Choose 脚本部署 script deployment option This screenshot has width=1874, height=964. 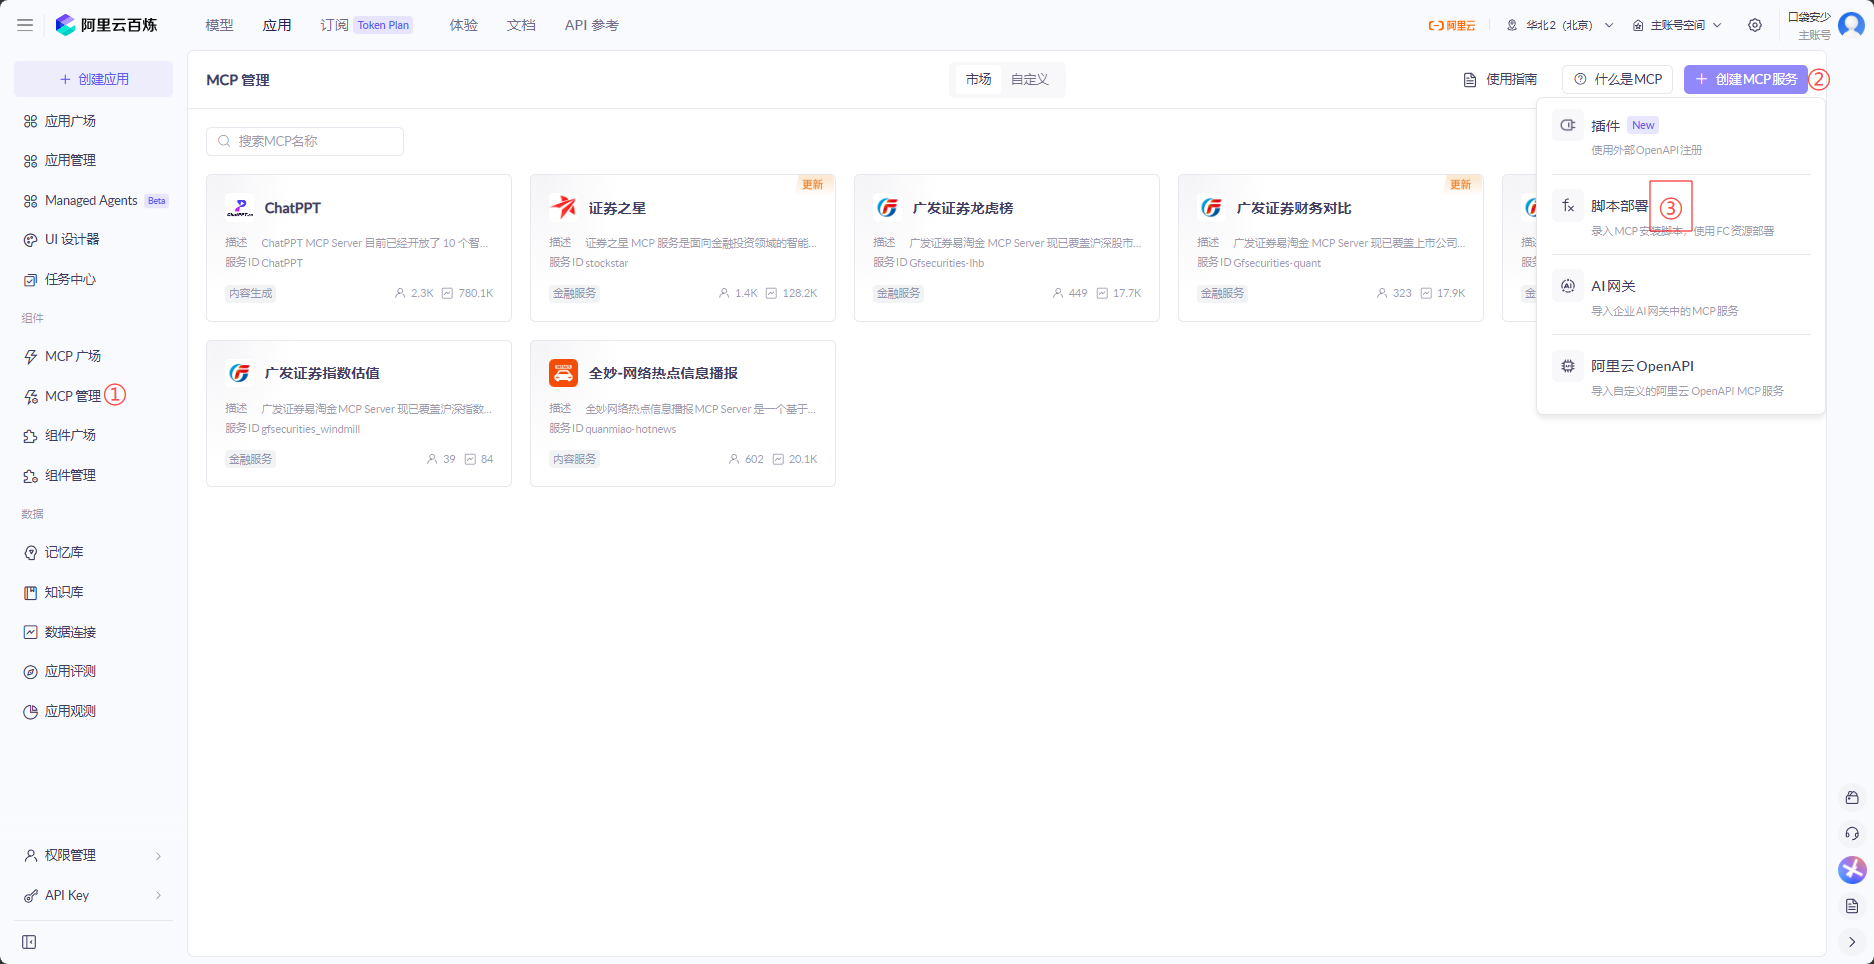(x=1681, y=215)
